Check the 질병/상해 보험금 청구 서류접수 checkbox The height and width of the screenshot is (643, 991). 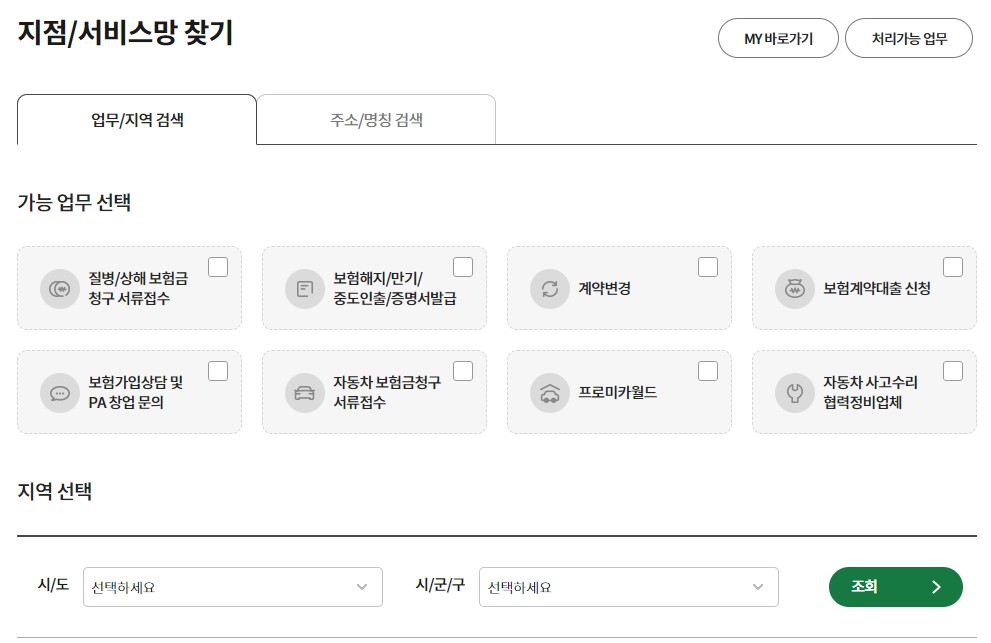coord(218,267)
